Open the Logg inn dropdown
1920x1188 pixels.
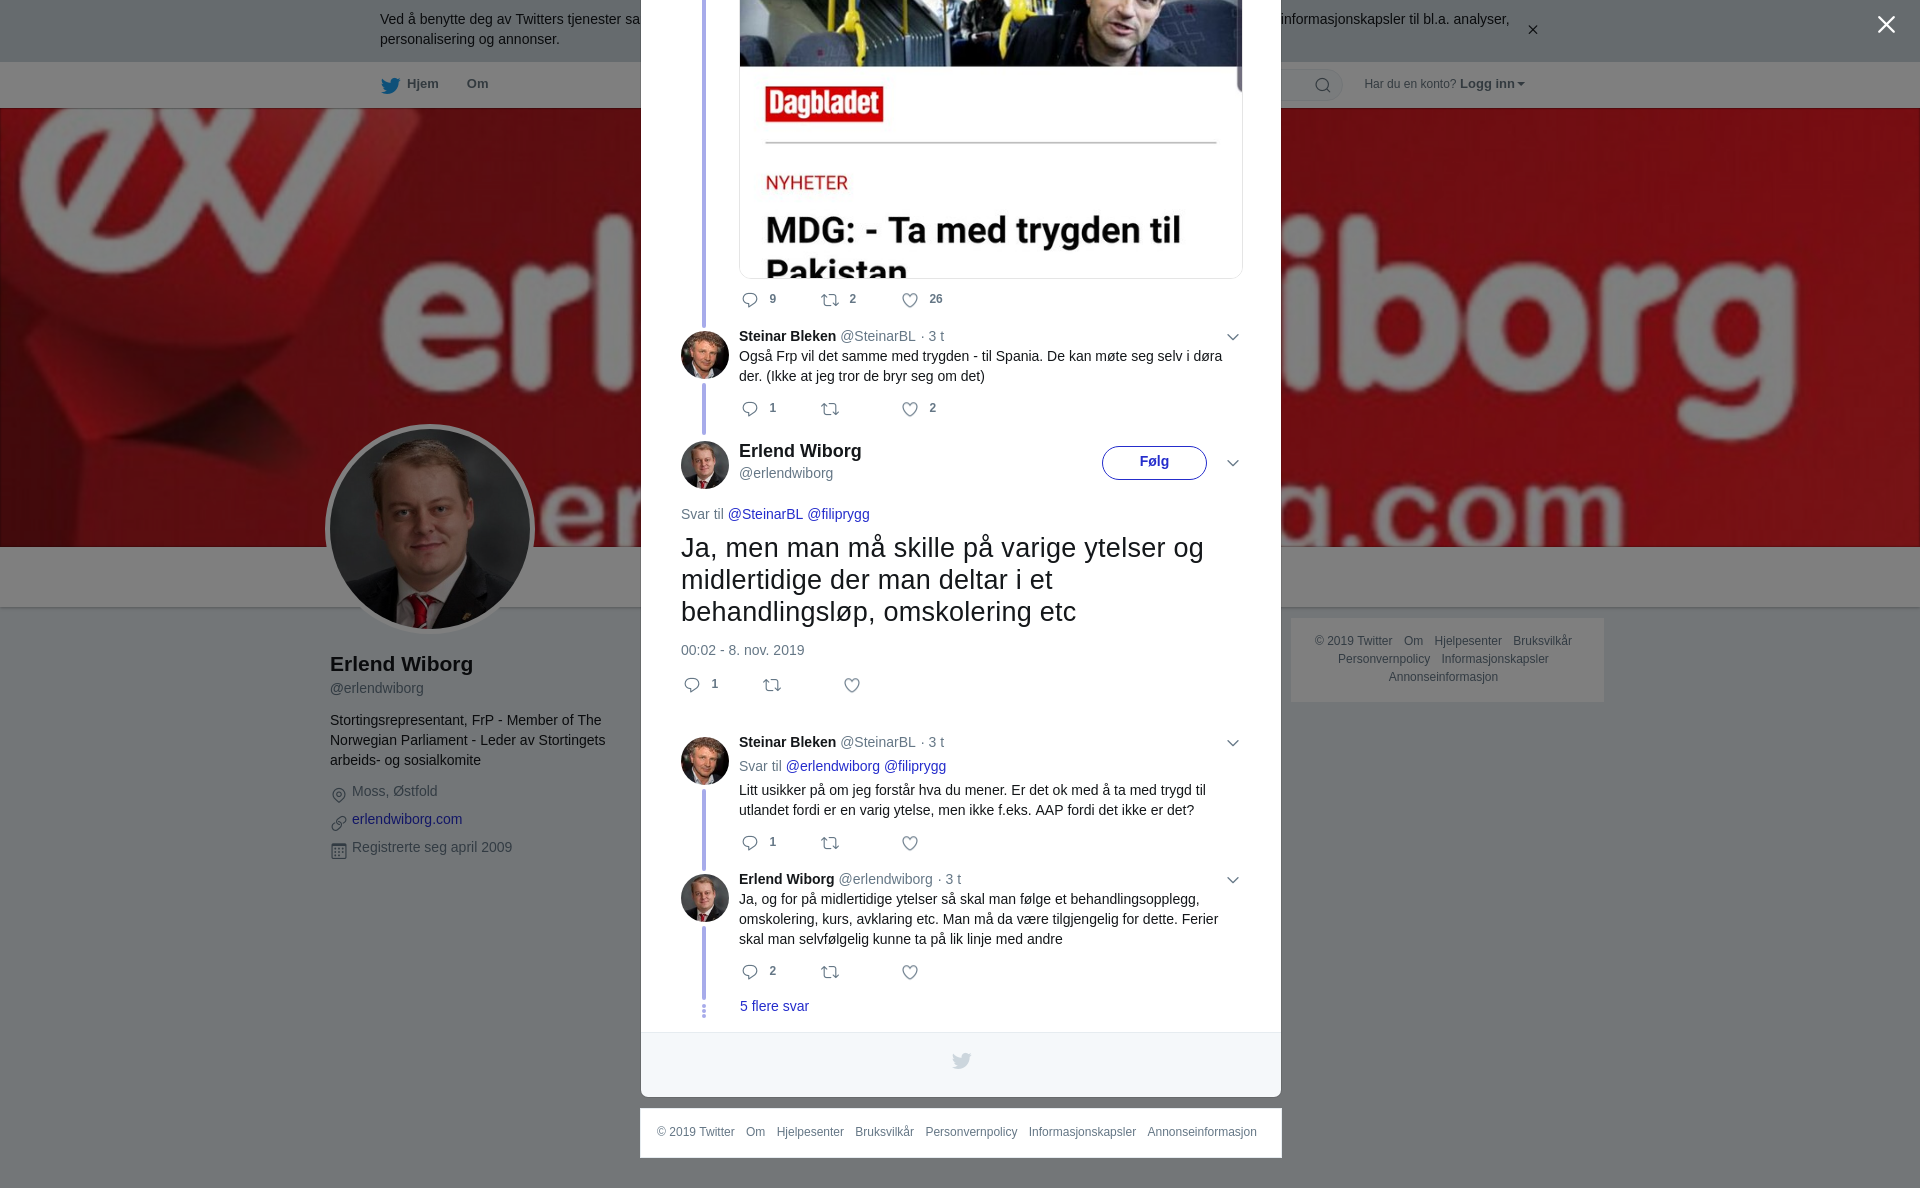point(1491,84)
